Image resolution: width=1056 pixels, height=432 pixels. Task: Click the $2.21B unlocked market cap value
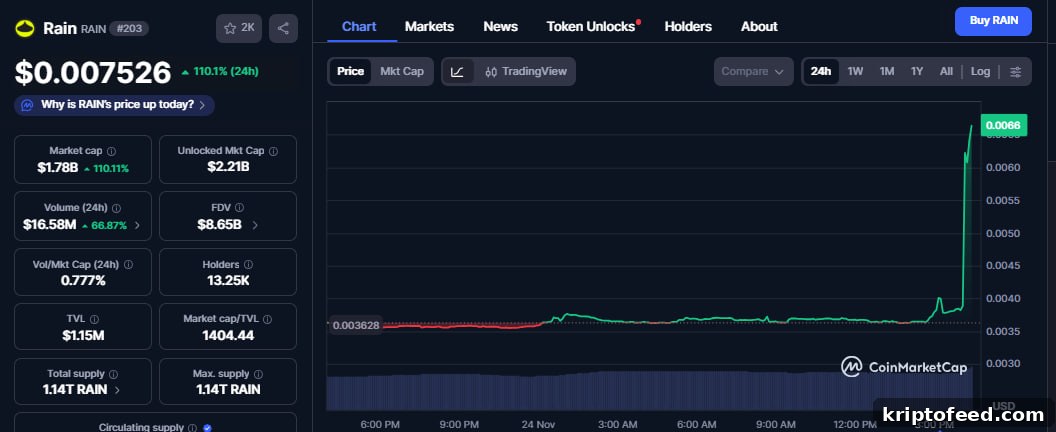tap(228, 166)
